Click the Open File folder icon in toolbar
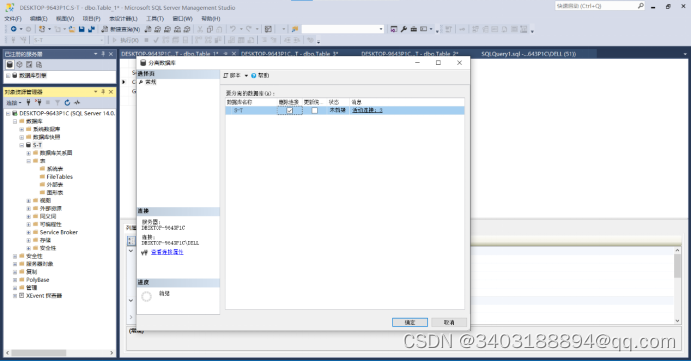The width and height of the screenshot is (691, 361). tap(72, 29)
